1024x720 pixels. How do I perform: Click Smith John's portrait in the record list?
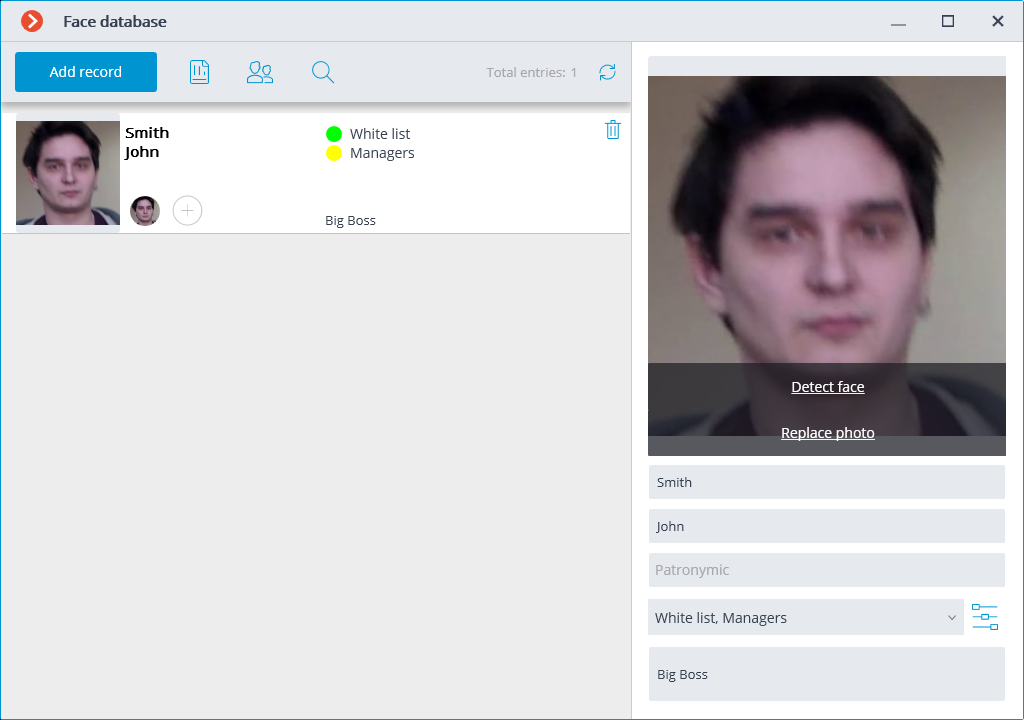coord(67,173)
